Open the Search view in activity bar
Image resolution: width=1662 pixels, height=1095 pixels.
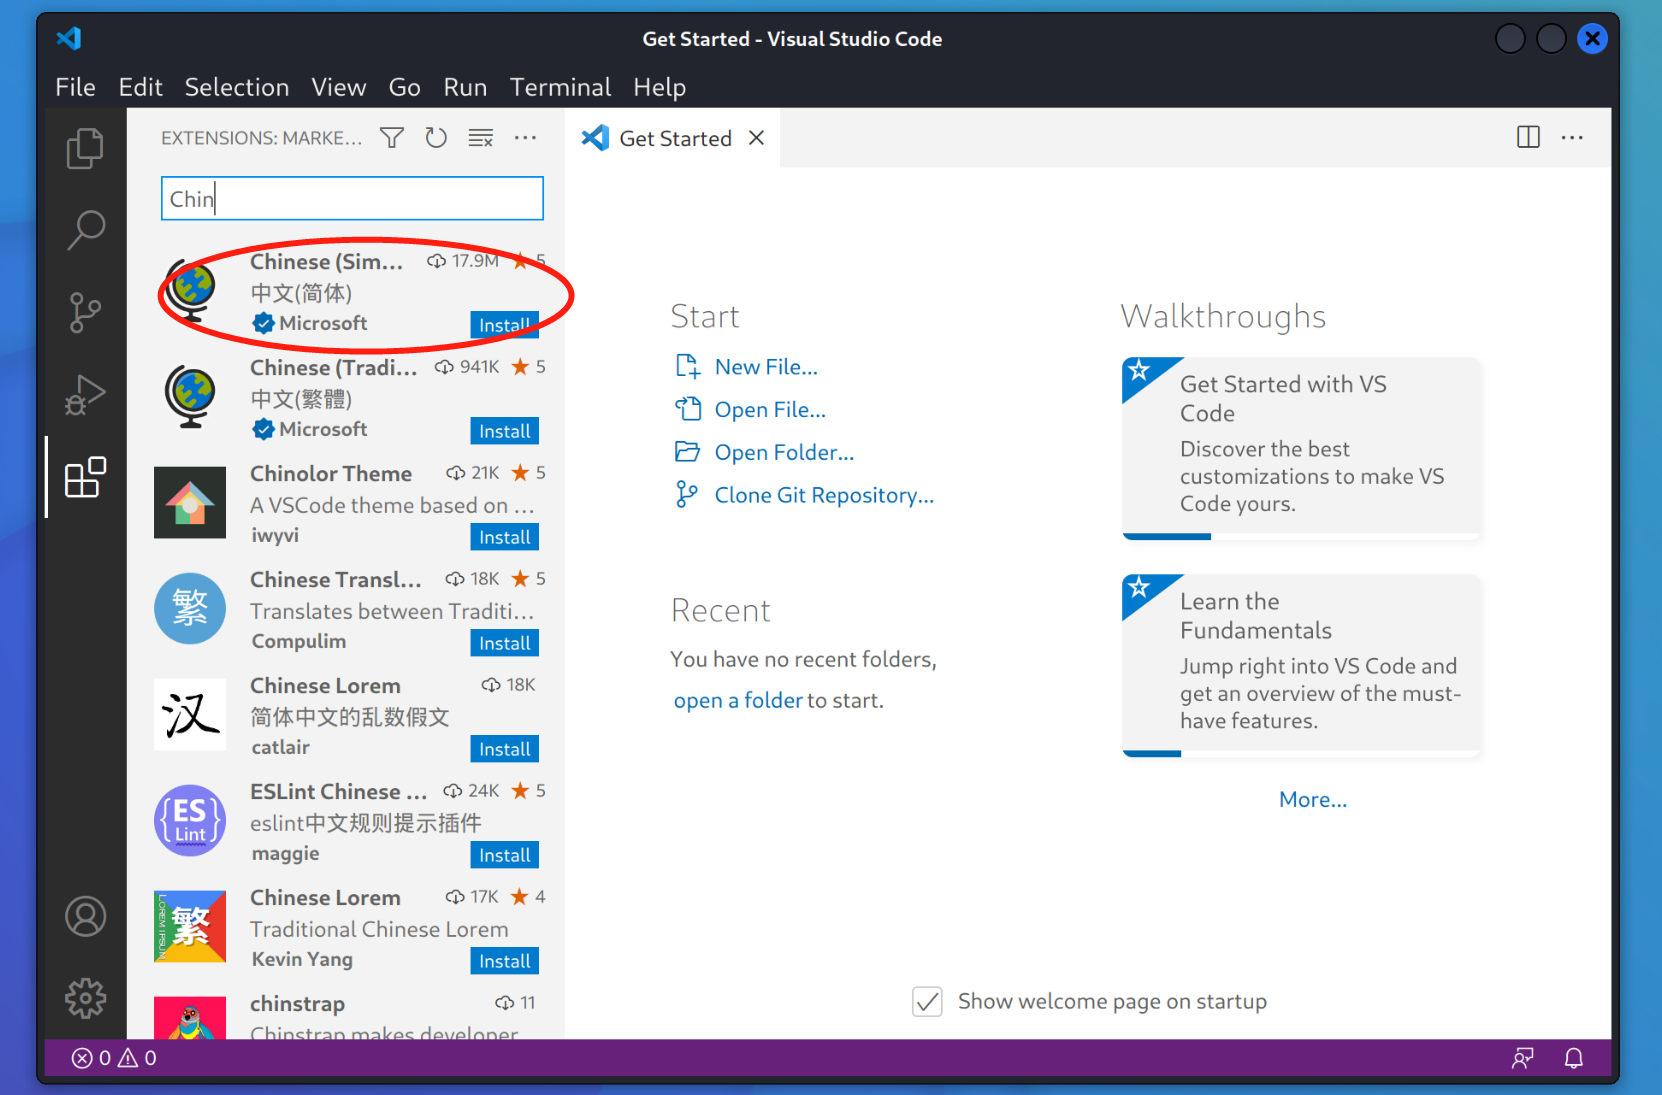85,230
